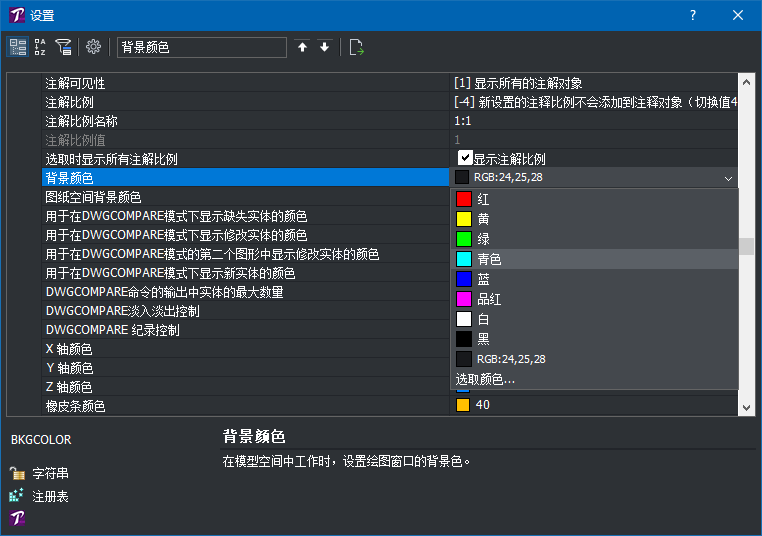762x536 pixels.
Task: Click the search field containing 背景颜色
Action: click(201, 47)
